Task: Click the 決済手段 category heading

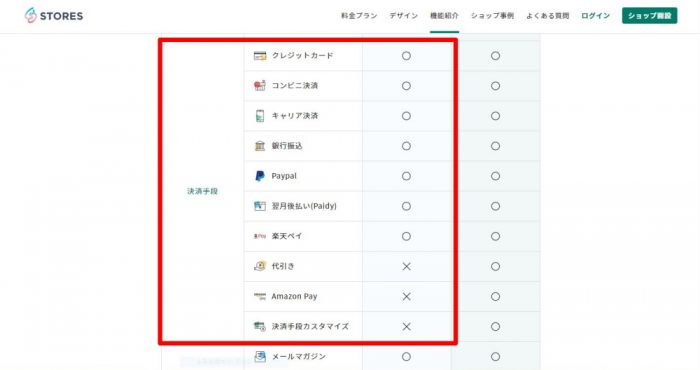Action: (x=202, y=191)
